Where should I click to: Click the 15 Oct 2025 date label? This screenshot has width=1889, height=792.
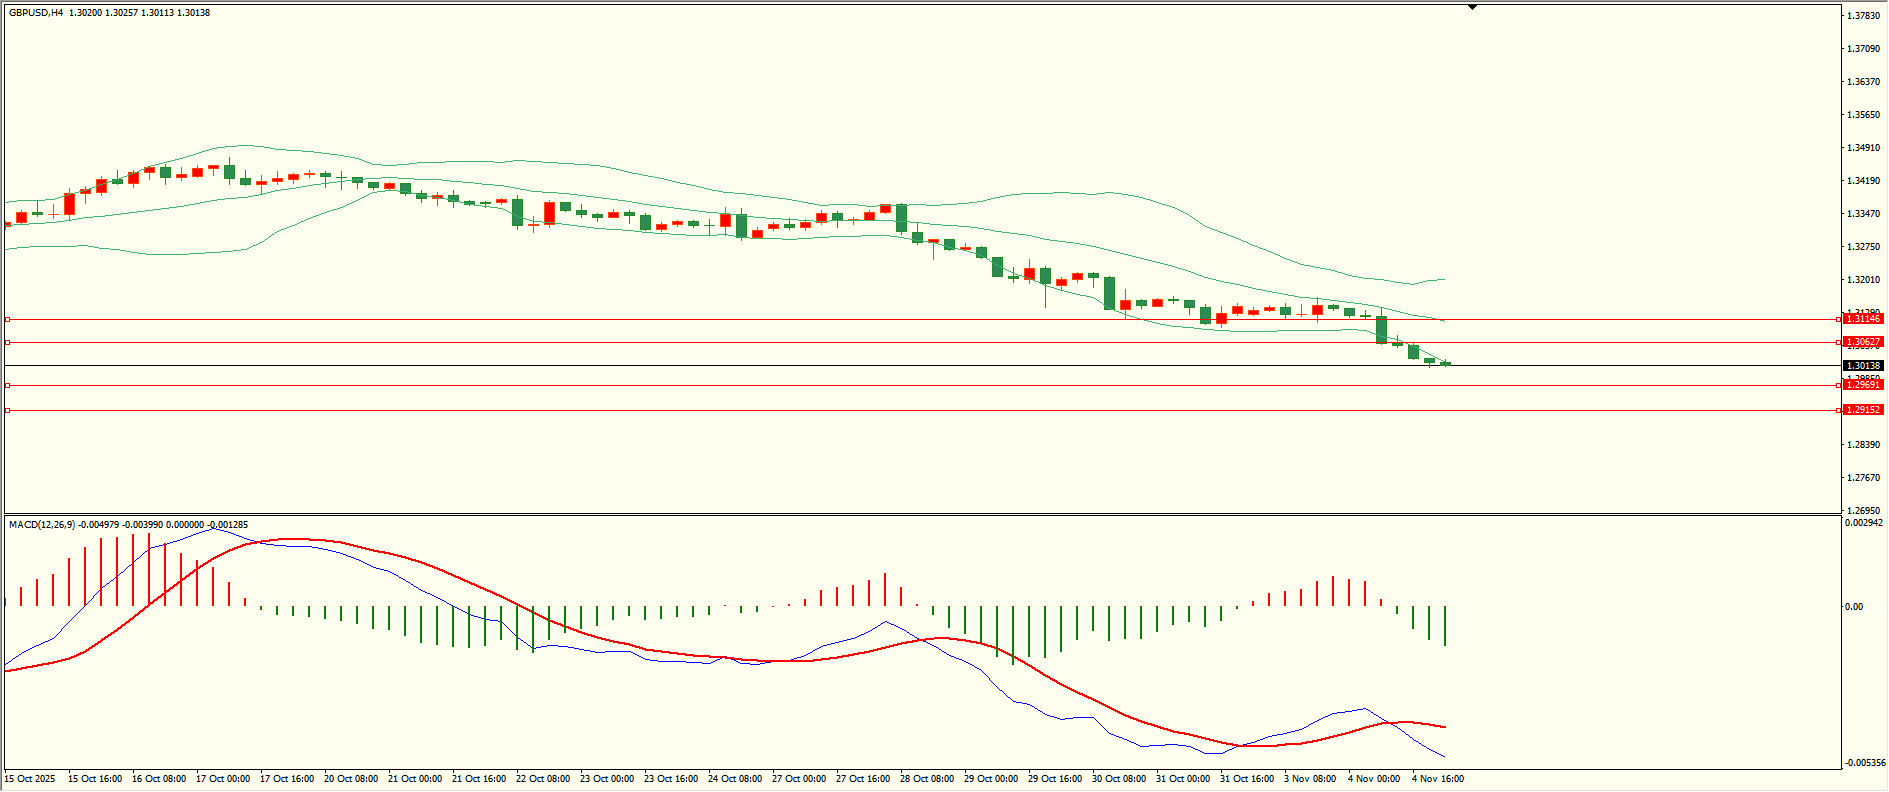(x=30, y=779)
